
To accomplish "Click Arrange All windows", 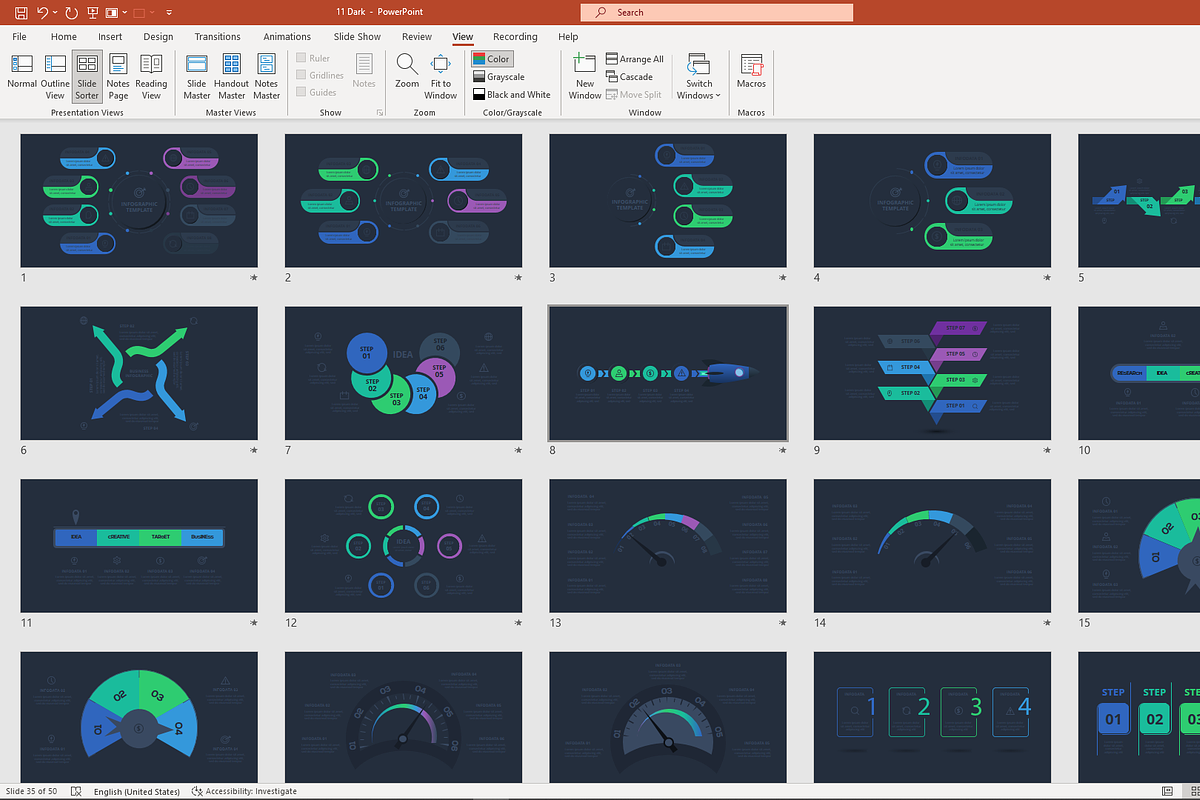I will pyautogui.click(x=635, y=59).
